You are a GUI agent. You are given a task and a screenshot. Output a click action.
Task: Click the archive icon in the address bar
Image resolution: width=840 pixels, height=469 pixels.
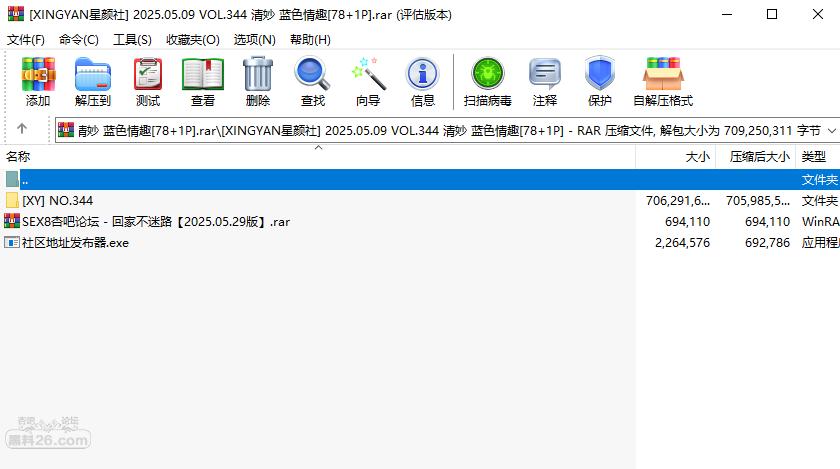66,130
